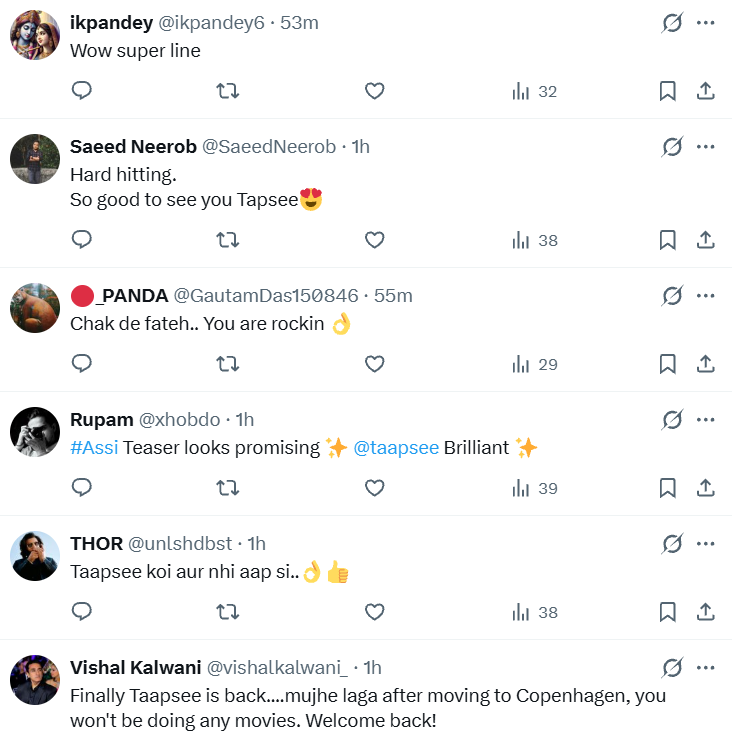Click Grok icon on _PANDA's reply
732x738 pixels.
point(672,296)
